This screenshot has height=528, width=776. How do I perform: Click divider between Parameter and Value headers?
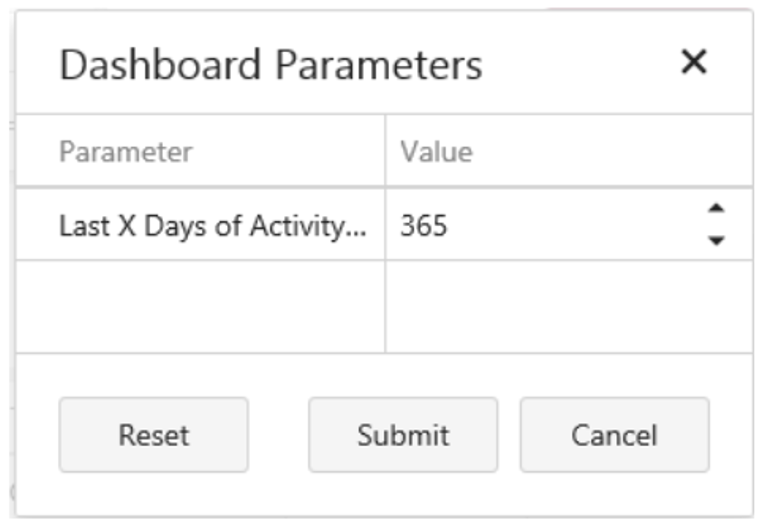pyautogui.click(x=385, y=151)
